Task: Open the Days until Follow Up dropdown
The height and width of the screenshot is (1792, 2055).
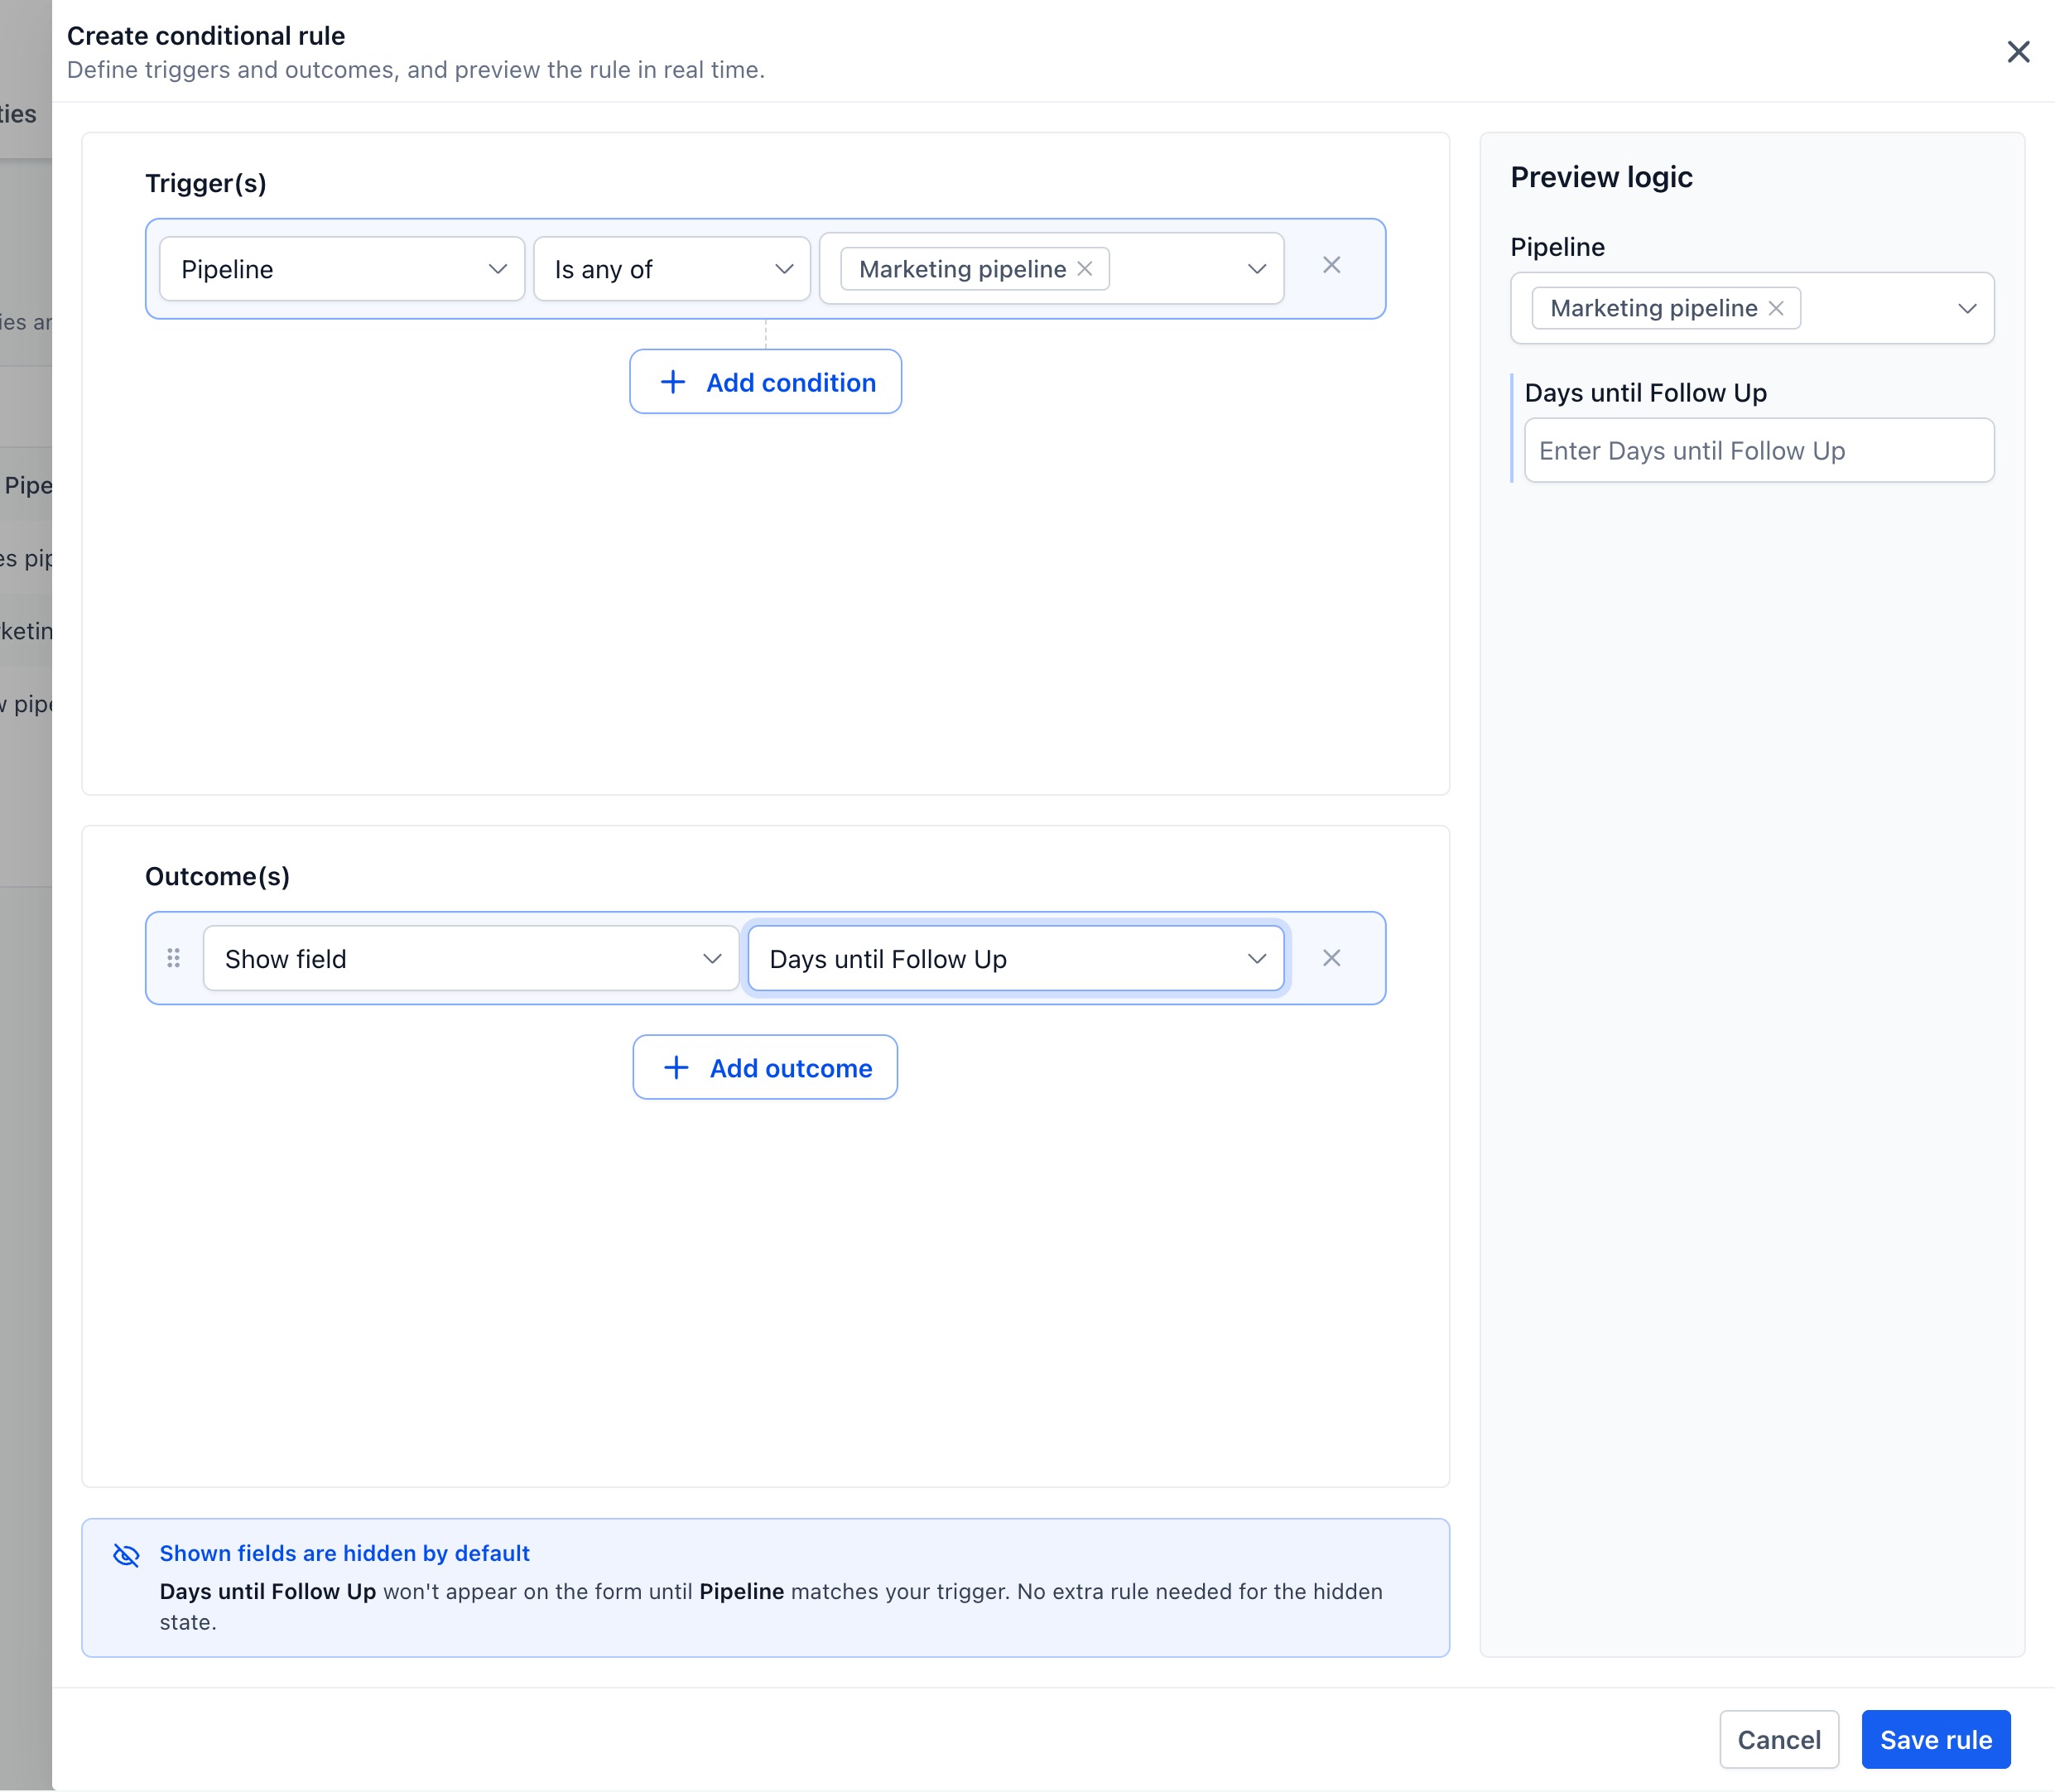Action: click(1016, 958)
